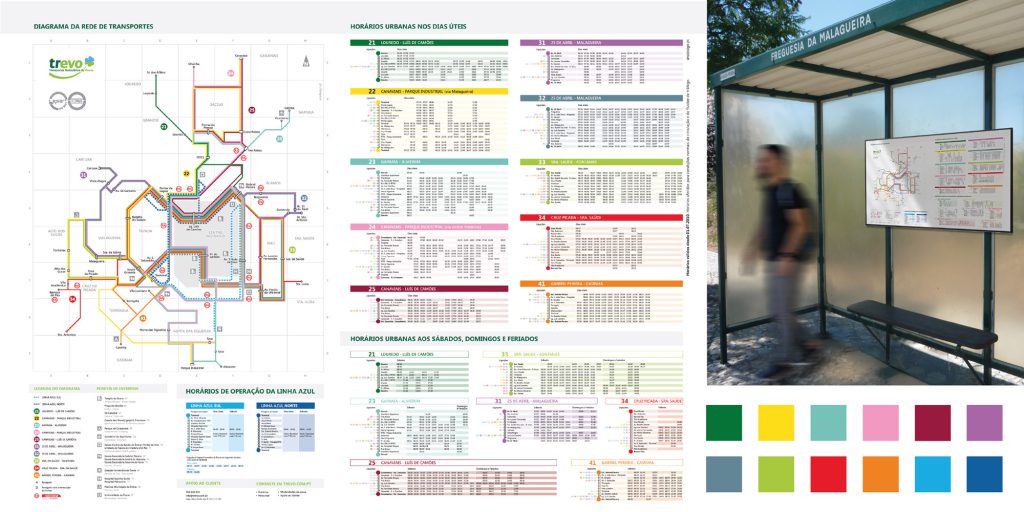Click line 25 badge in the diagram legend
This screenshot has height=512, width=1024.
[37, 439]
